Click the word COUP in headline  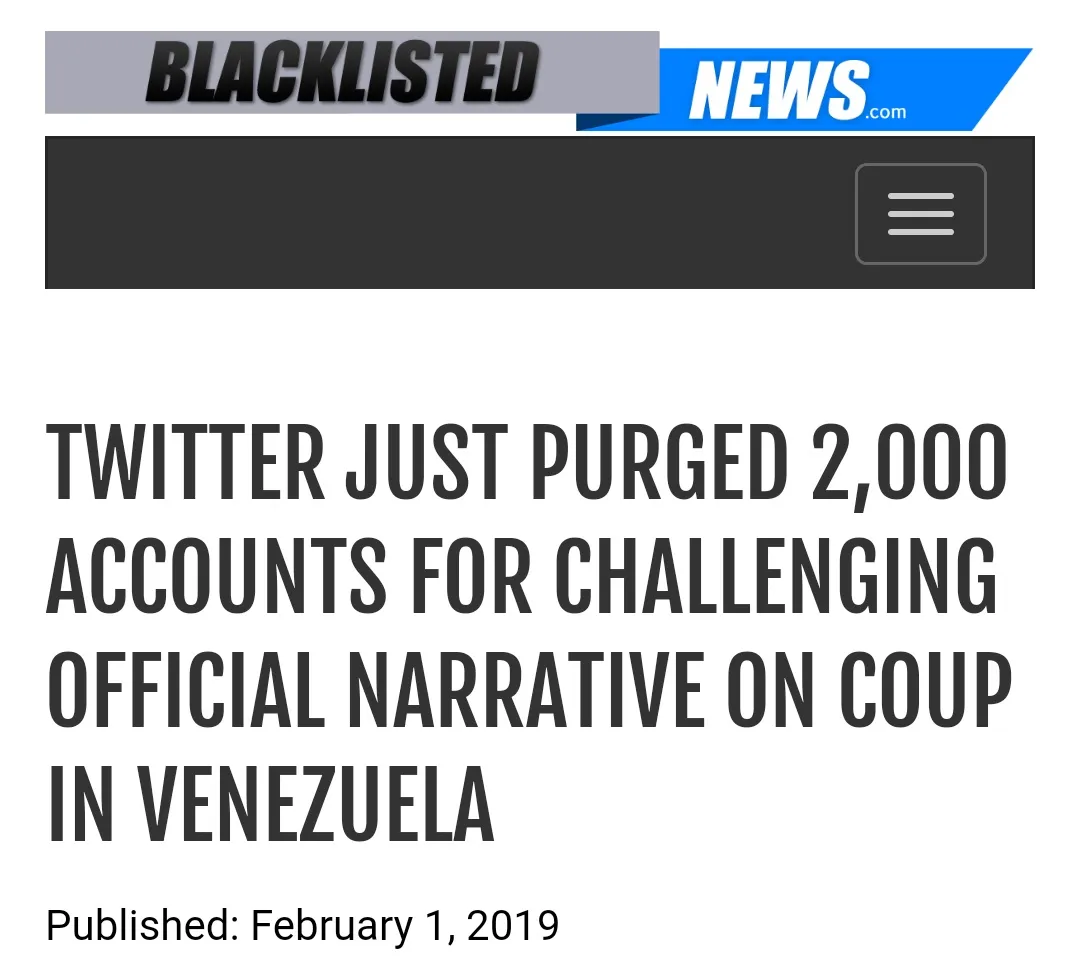pos(925,693)
